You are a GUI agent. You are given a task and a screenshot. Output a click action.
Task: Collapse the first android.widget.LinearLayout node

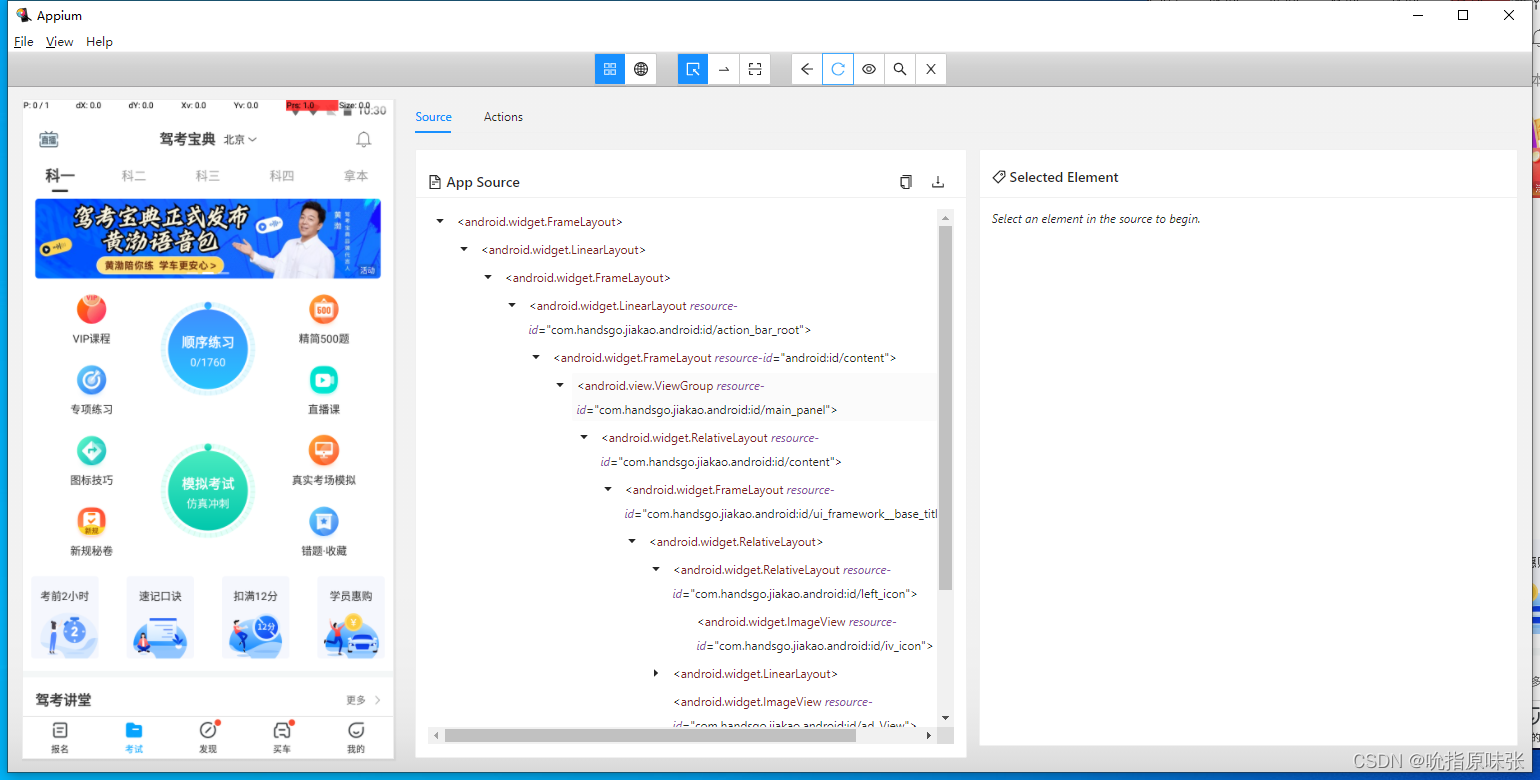464,249
